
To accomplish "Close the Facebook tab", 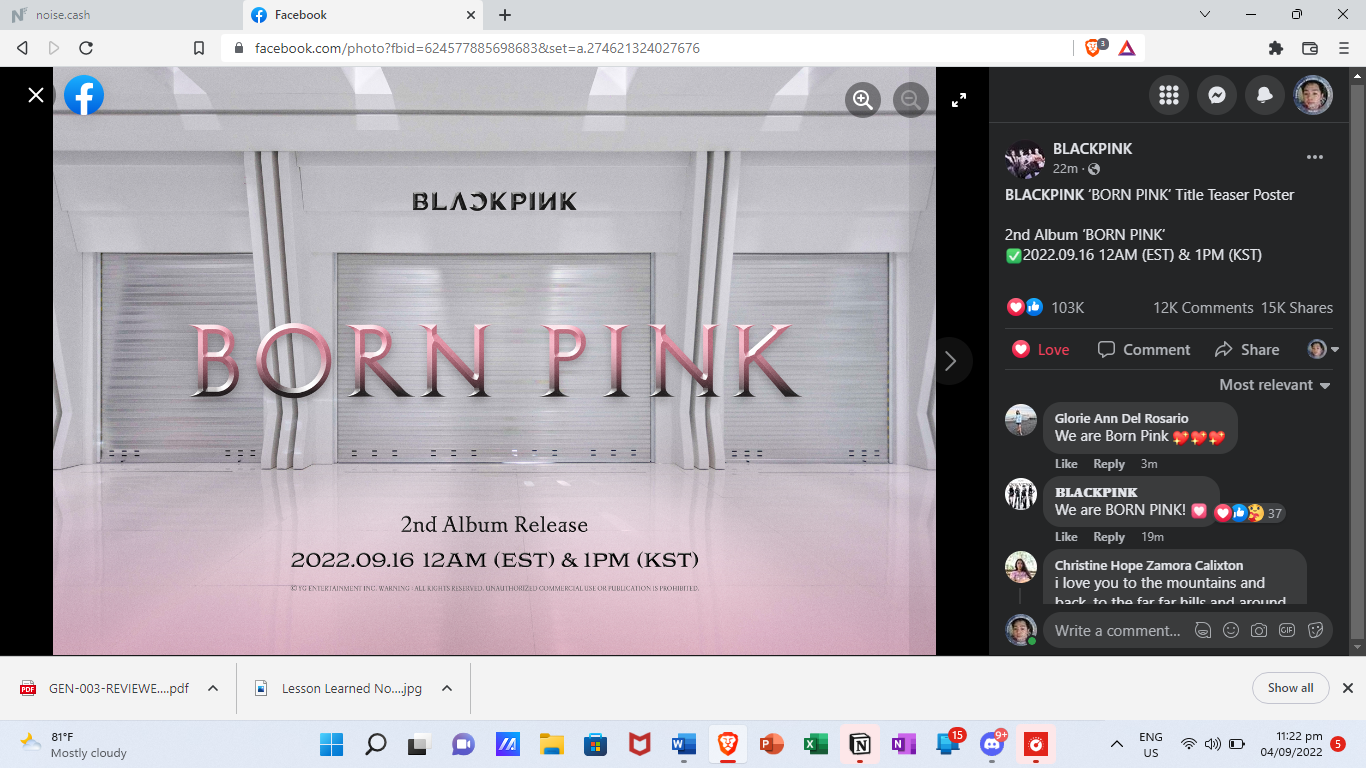I will tap(471, 15).
